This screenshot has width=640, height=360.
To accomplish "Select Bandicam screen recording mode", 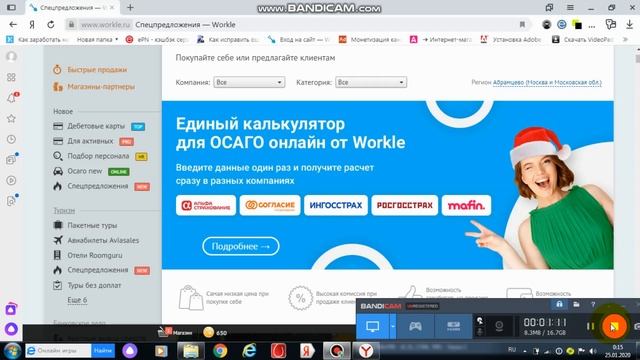I will 372,326.
